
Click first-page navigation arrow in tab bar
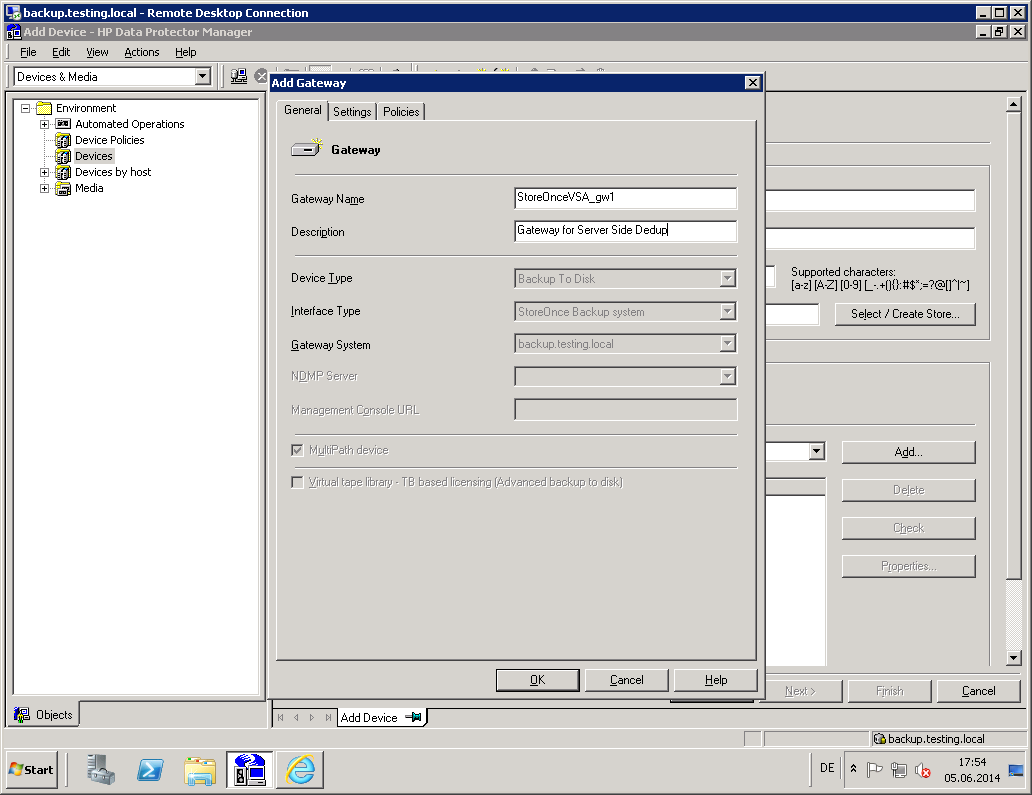click(280, 717)
